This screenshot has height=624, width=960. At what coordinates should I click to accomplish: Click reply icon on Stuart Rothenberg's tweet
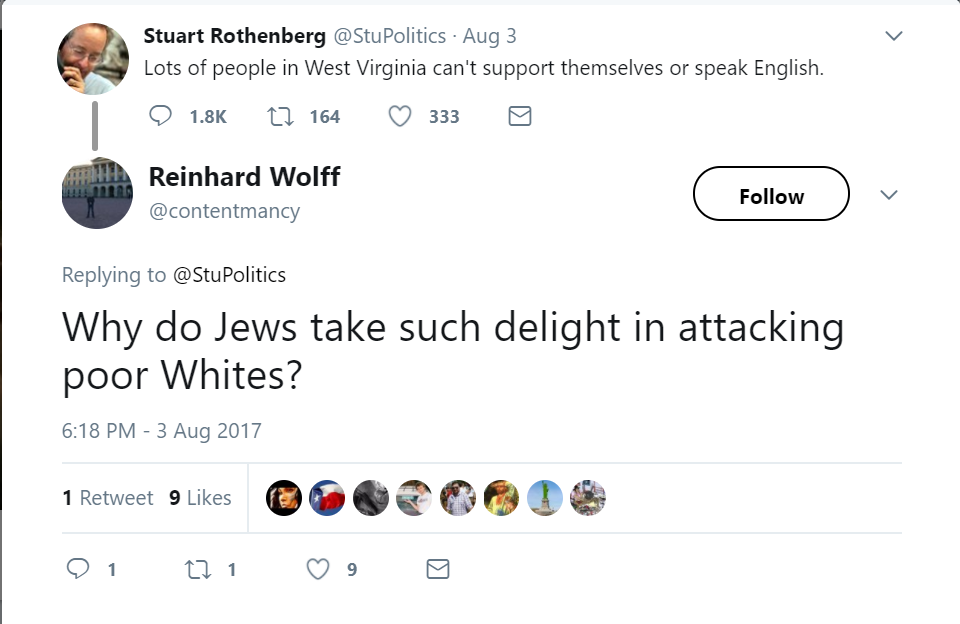tap(160, 117)
